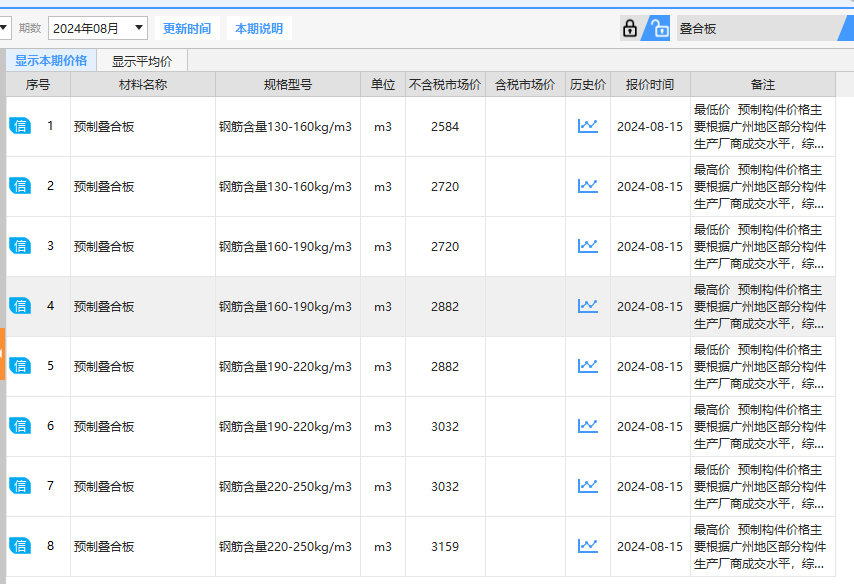Click the 规格型号 column header

288,84
